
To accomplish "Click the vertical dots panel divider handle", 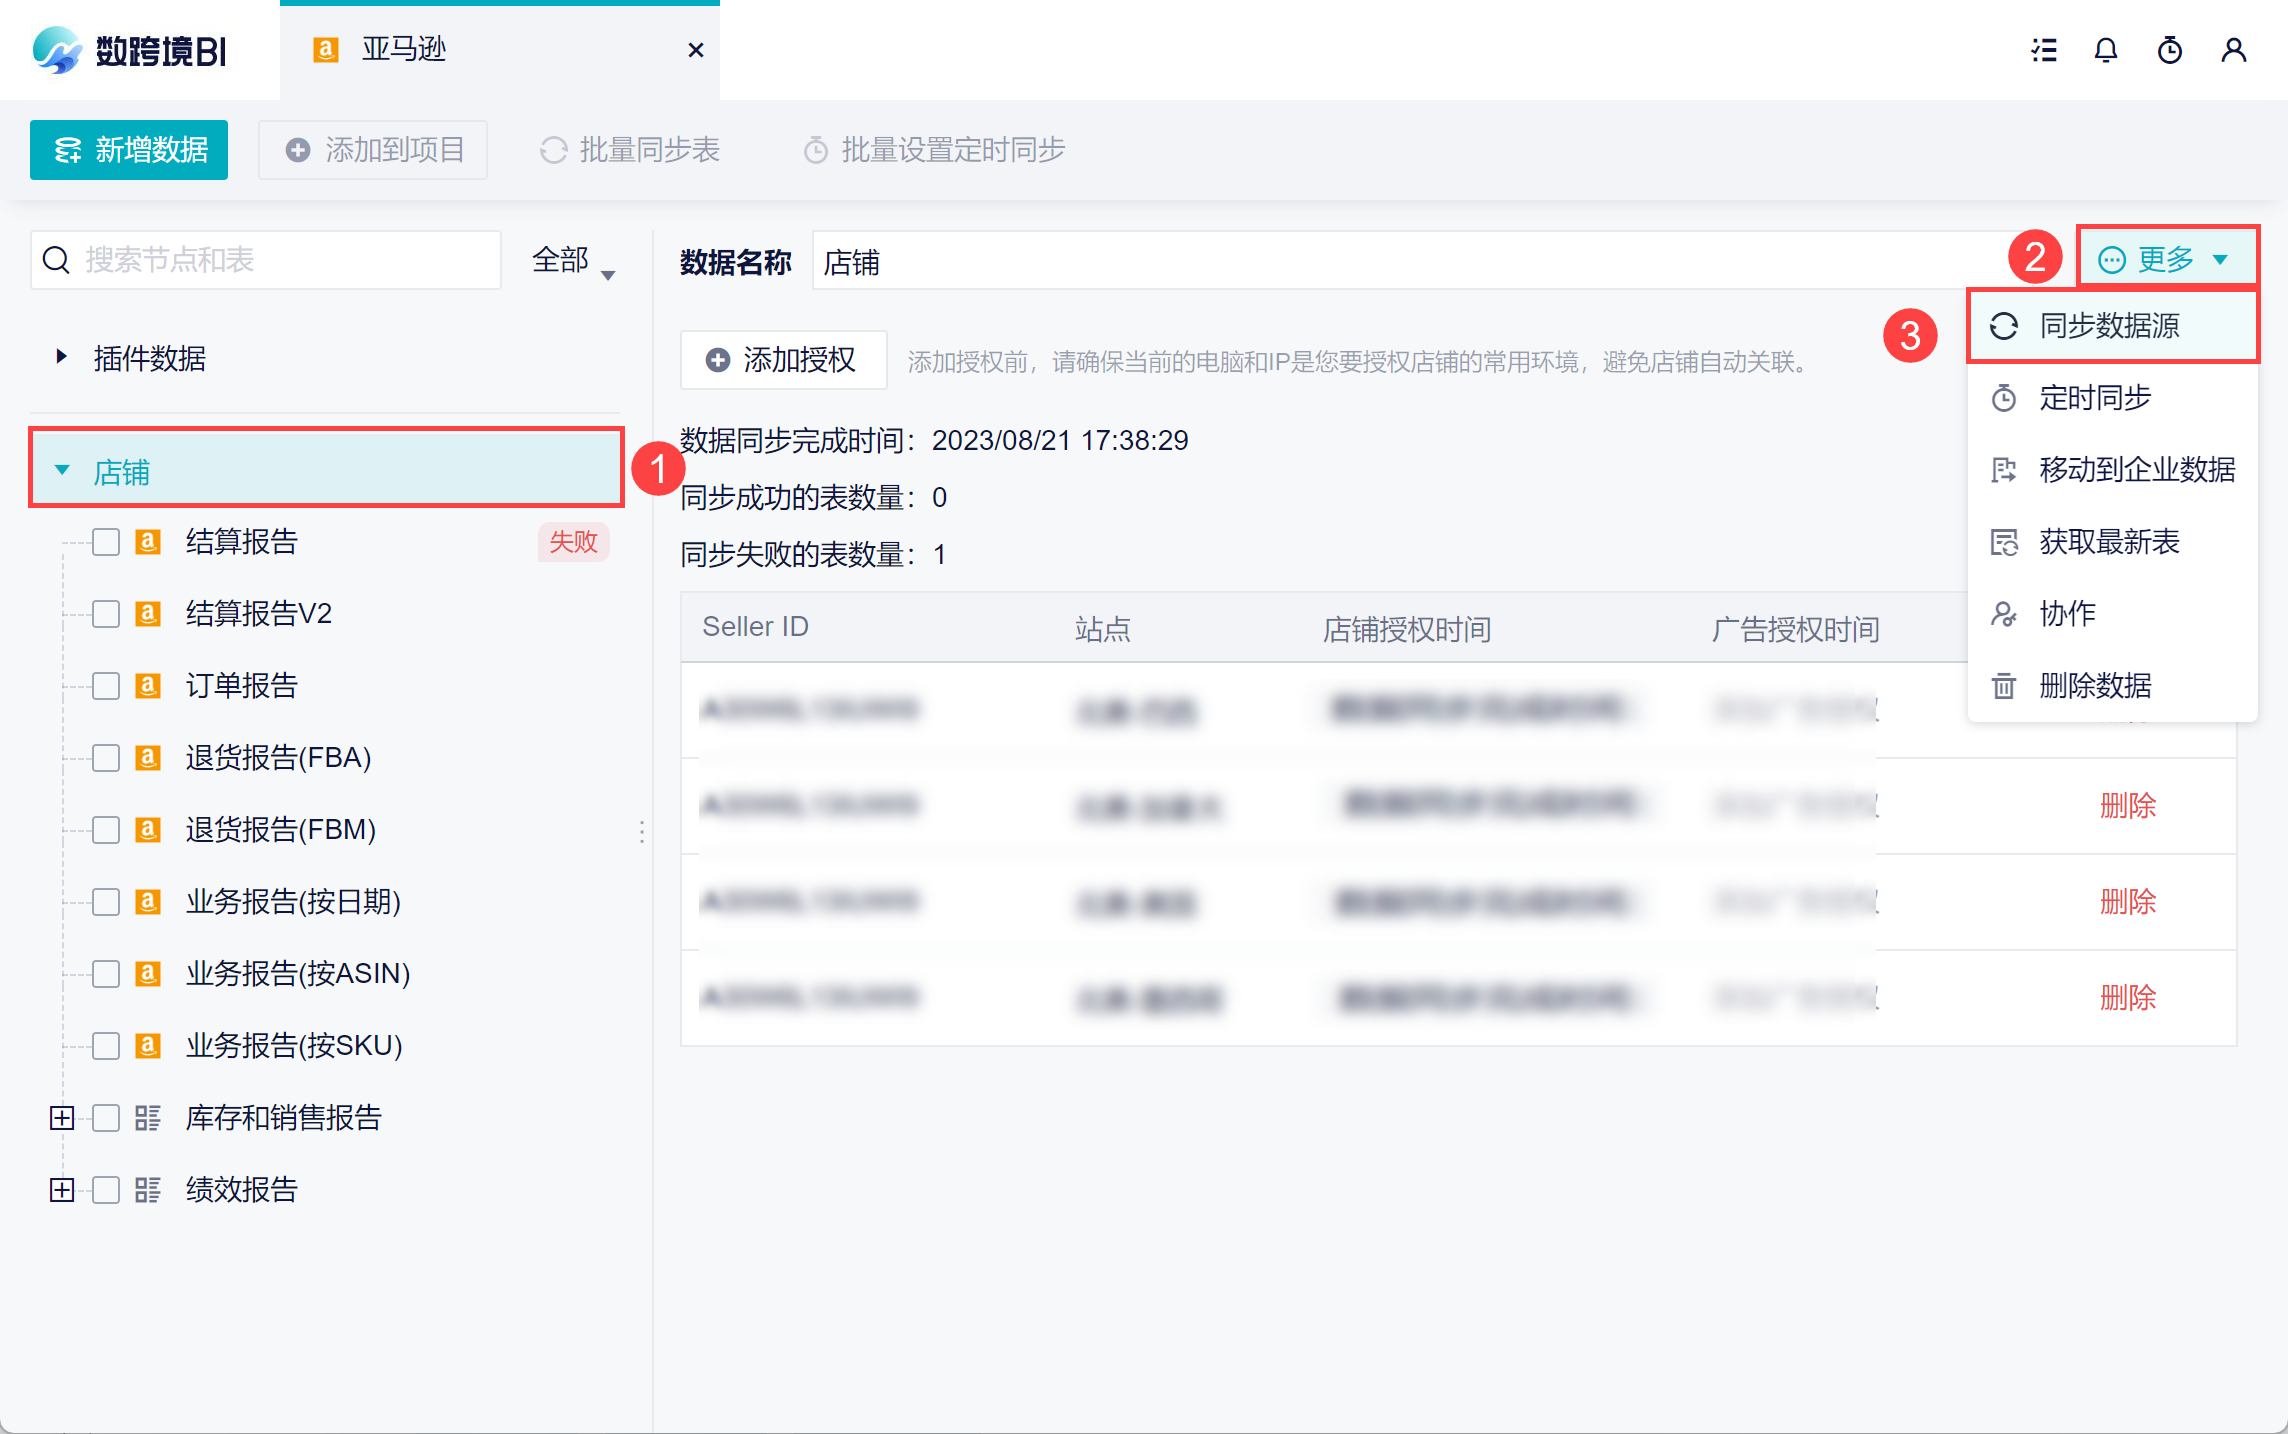I will tap(642, 832).
